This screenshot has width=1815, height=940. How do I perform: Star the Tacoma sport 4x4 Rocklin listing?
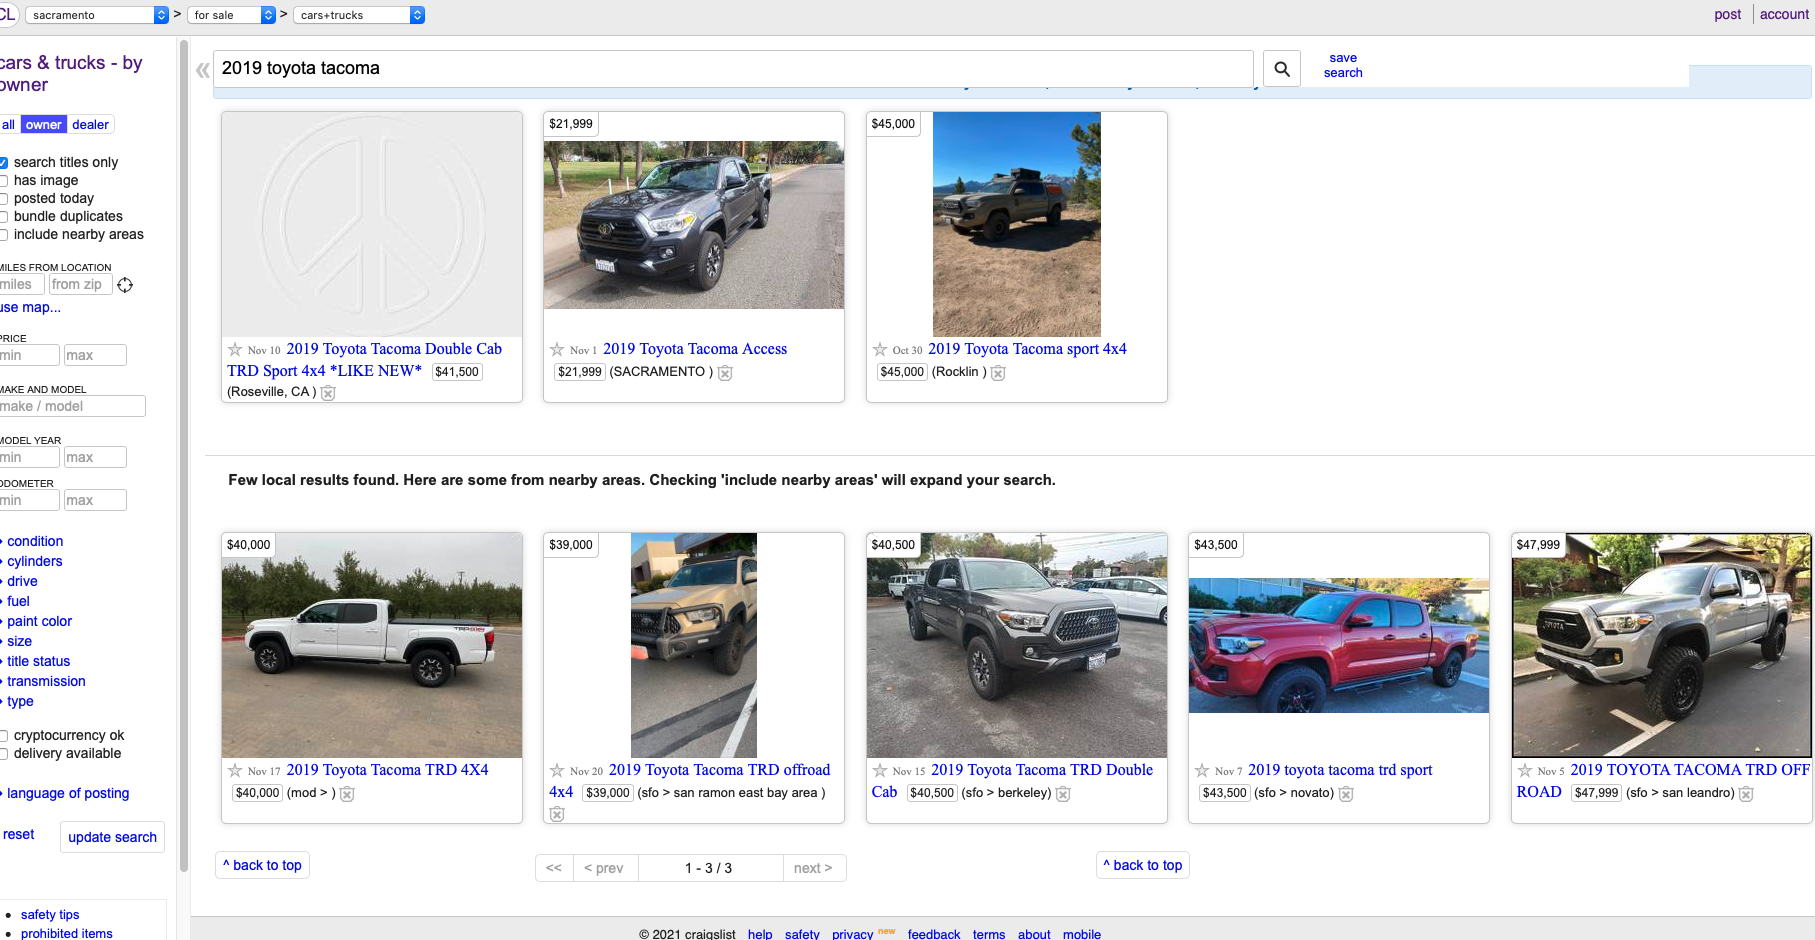click(880, 349)
